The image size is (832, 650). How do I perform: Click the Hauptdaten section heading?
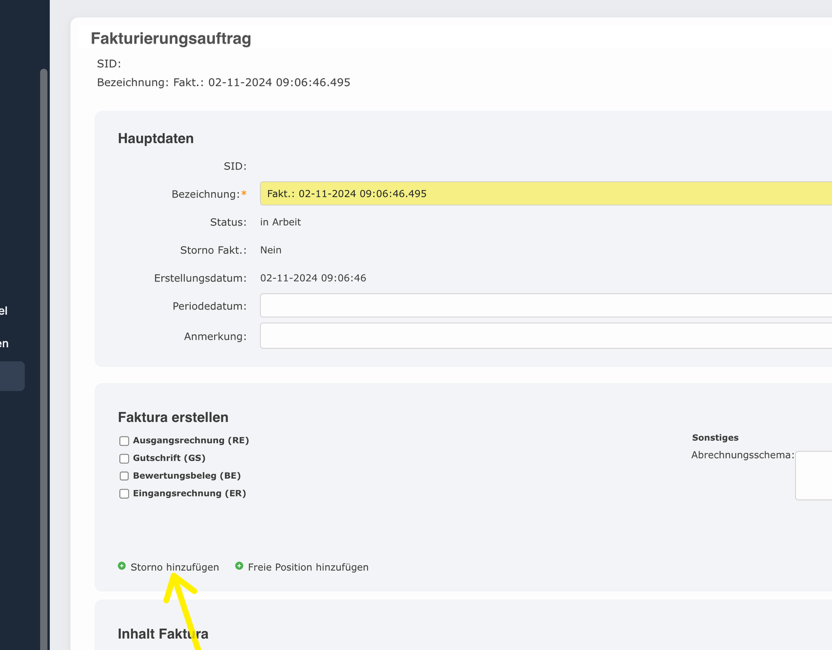pyautogui.click(x=155, y=138)
